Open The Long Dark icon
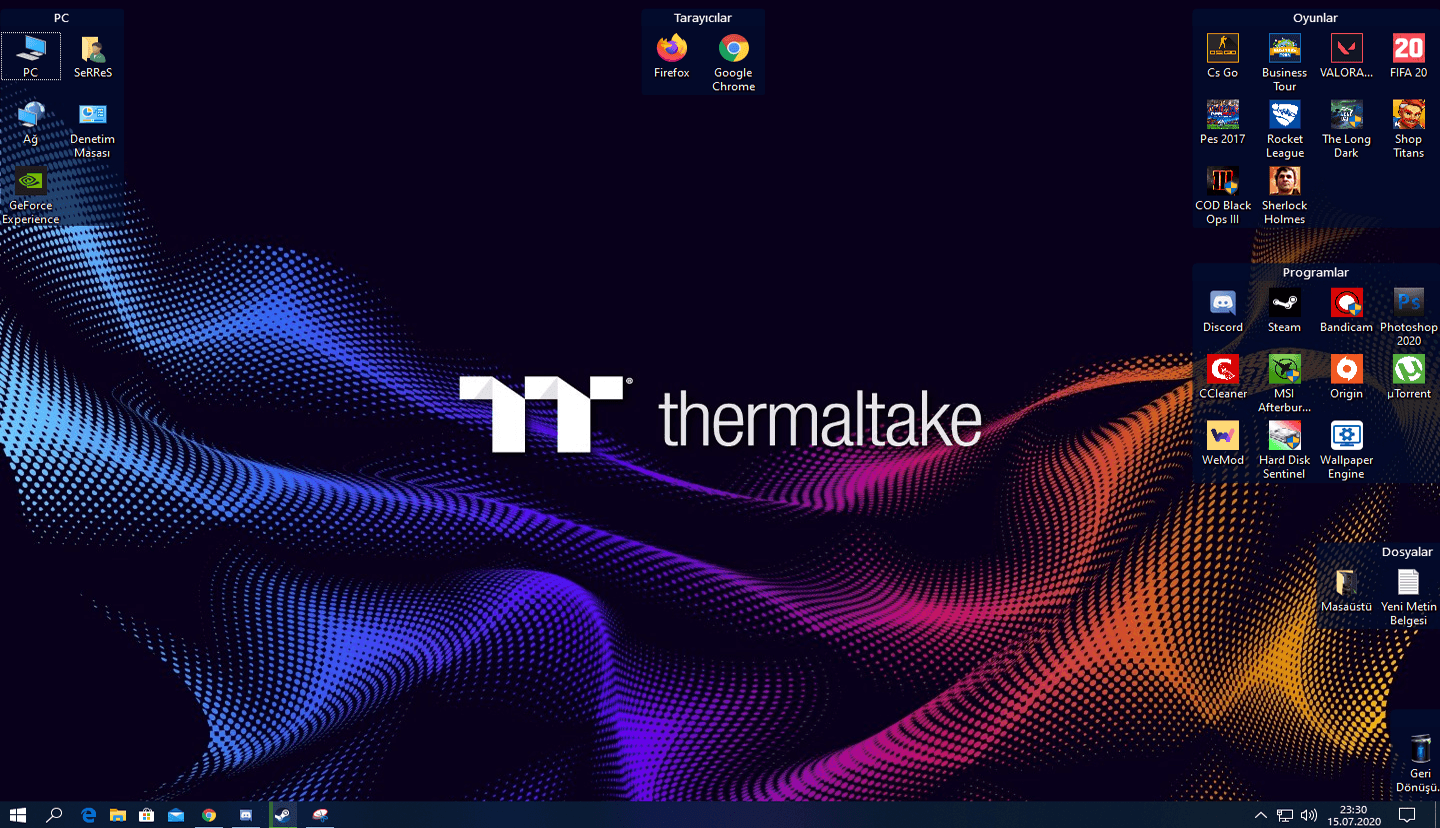Viewport: 1440px width, 828px height. tap(1347, 130)
